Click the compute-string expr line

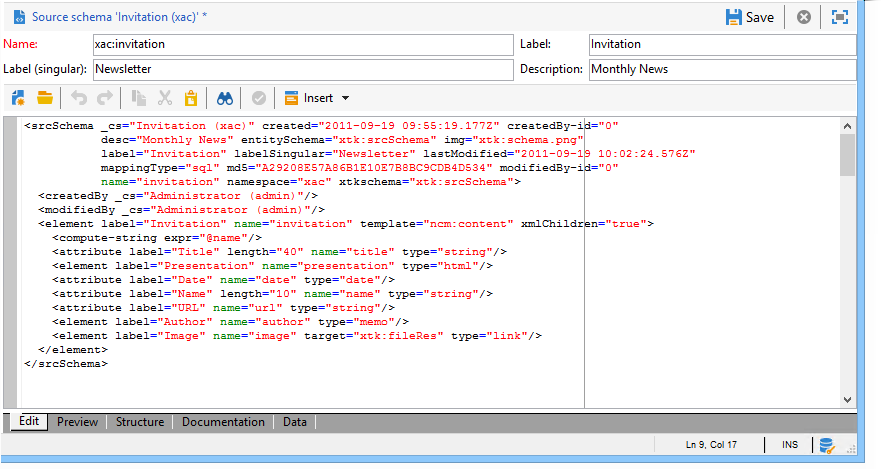pos(157,238)
